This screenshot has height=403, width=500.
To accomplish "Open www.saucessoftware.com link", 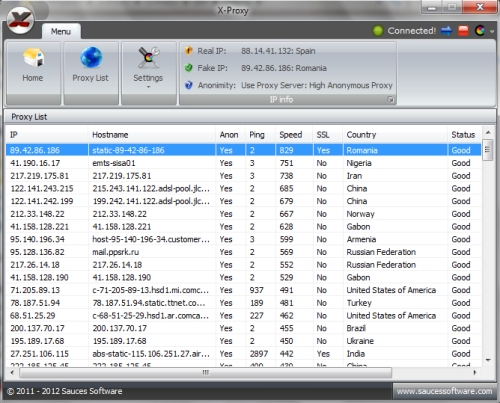I will pos(444,391).
